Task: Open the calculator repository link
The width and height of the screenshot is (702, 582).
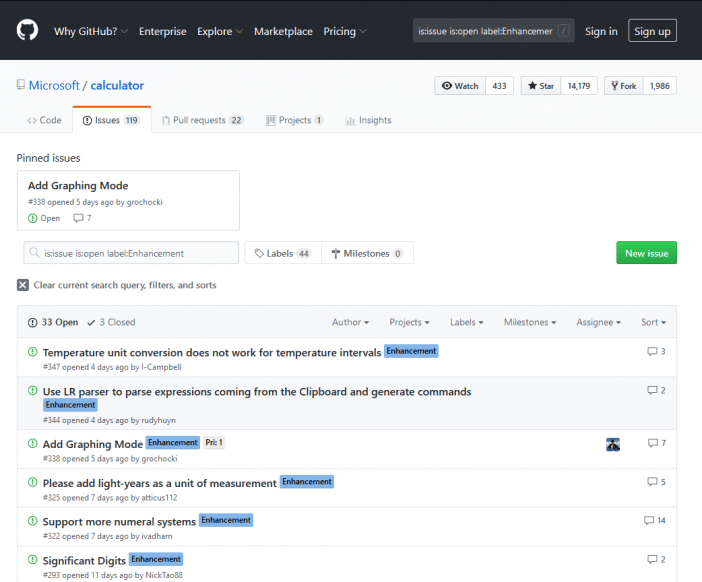Action: (117, 85)
